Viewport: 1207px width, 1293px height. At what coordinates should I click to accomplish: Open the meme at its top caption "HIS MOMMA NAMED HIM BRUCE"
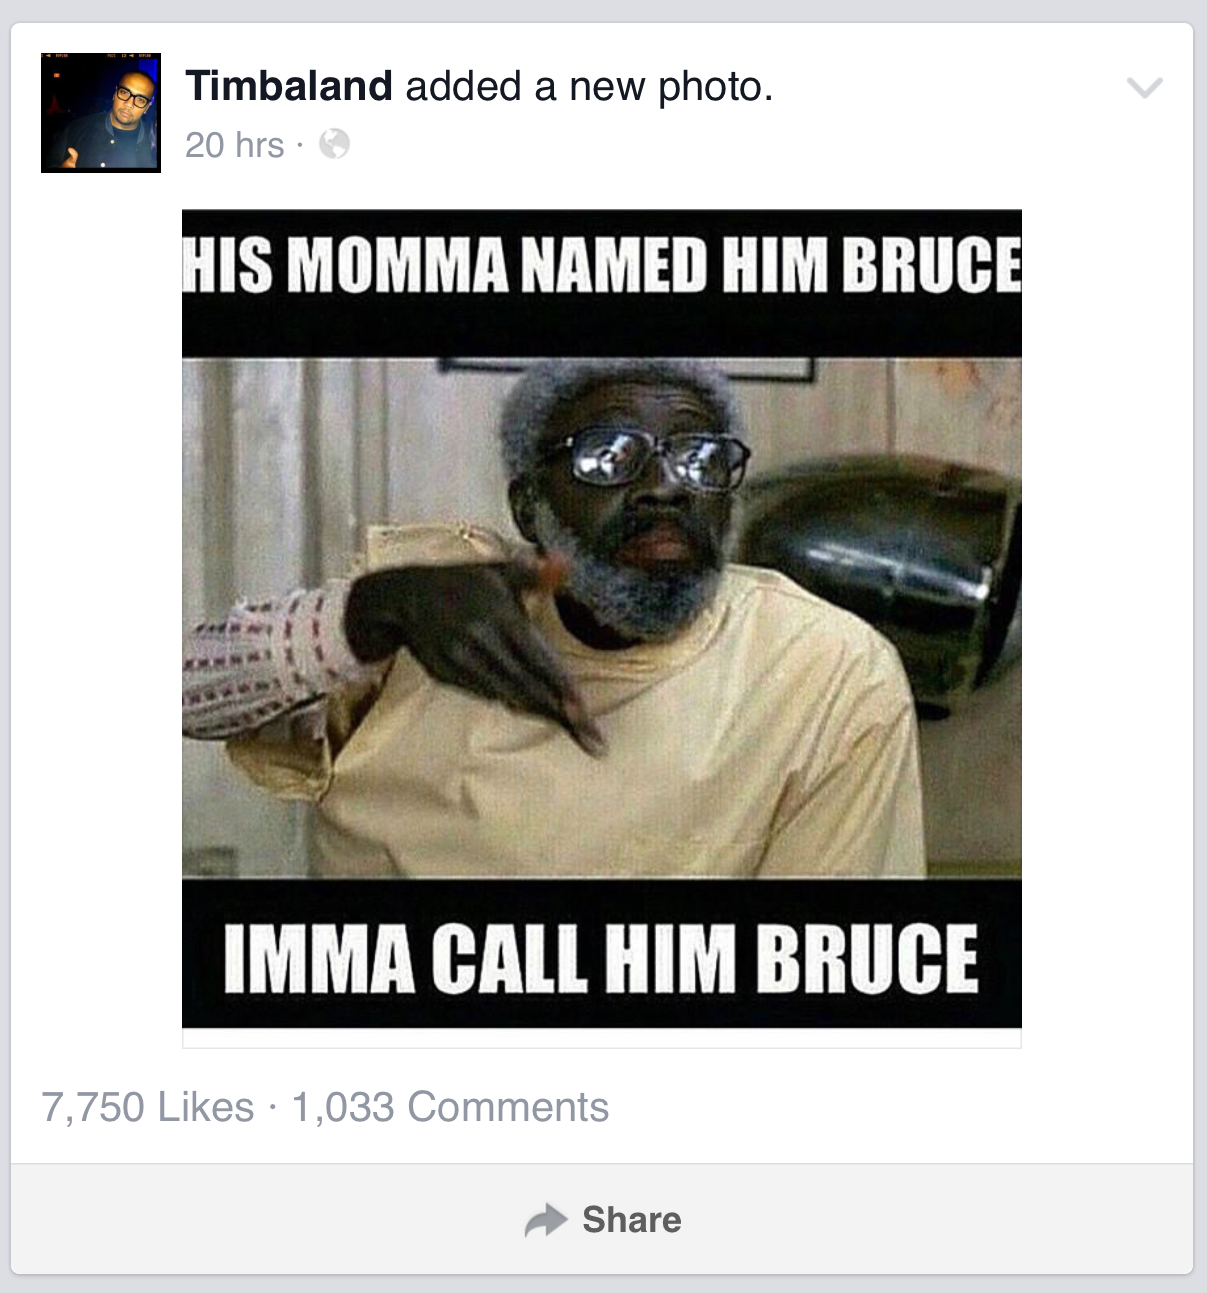pos(602,265)
